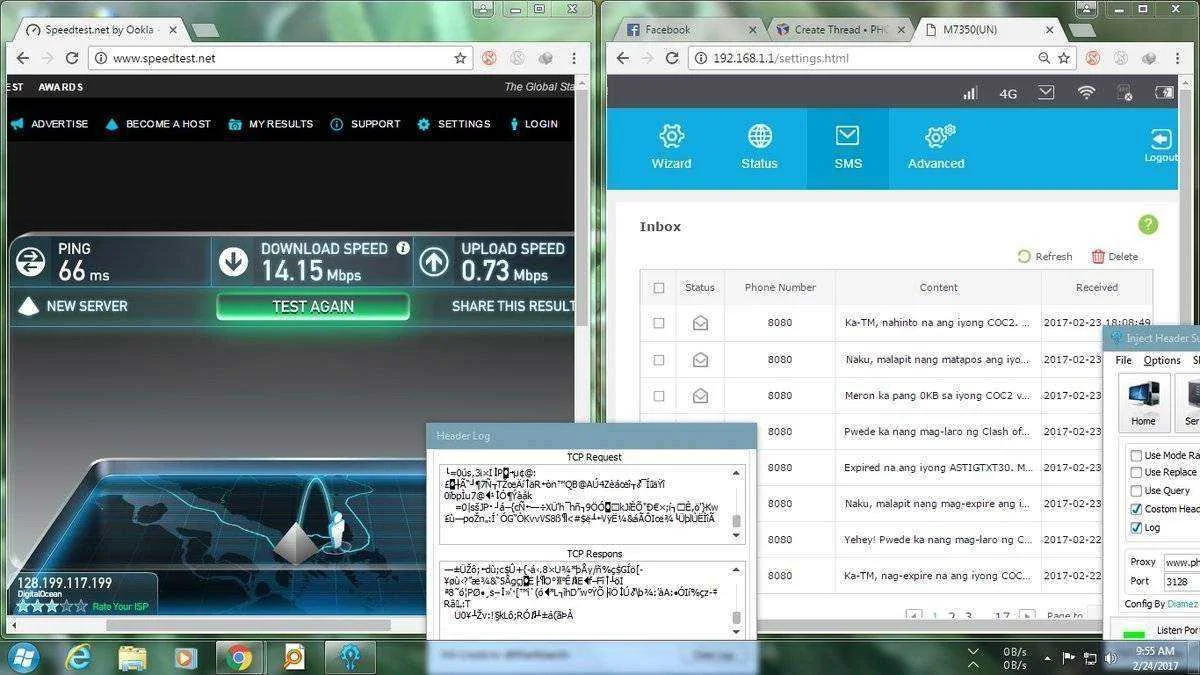Select checkbox for 'Ka-TM, nahinto na' message
This screenshot has width=1200, height=675.
coord(658,323)
